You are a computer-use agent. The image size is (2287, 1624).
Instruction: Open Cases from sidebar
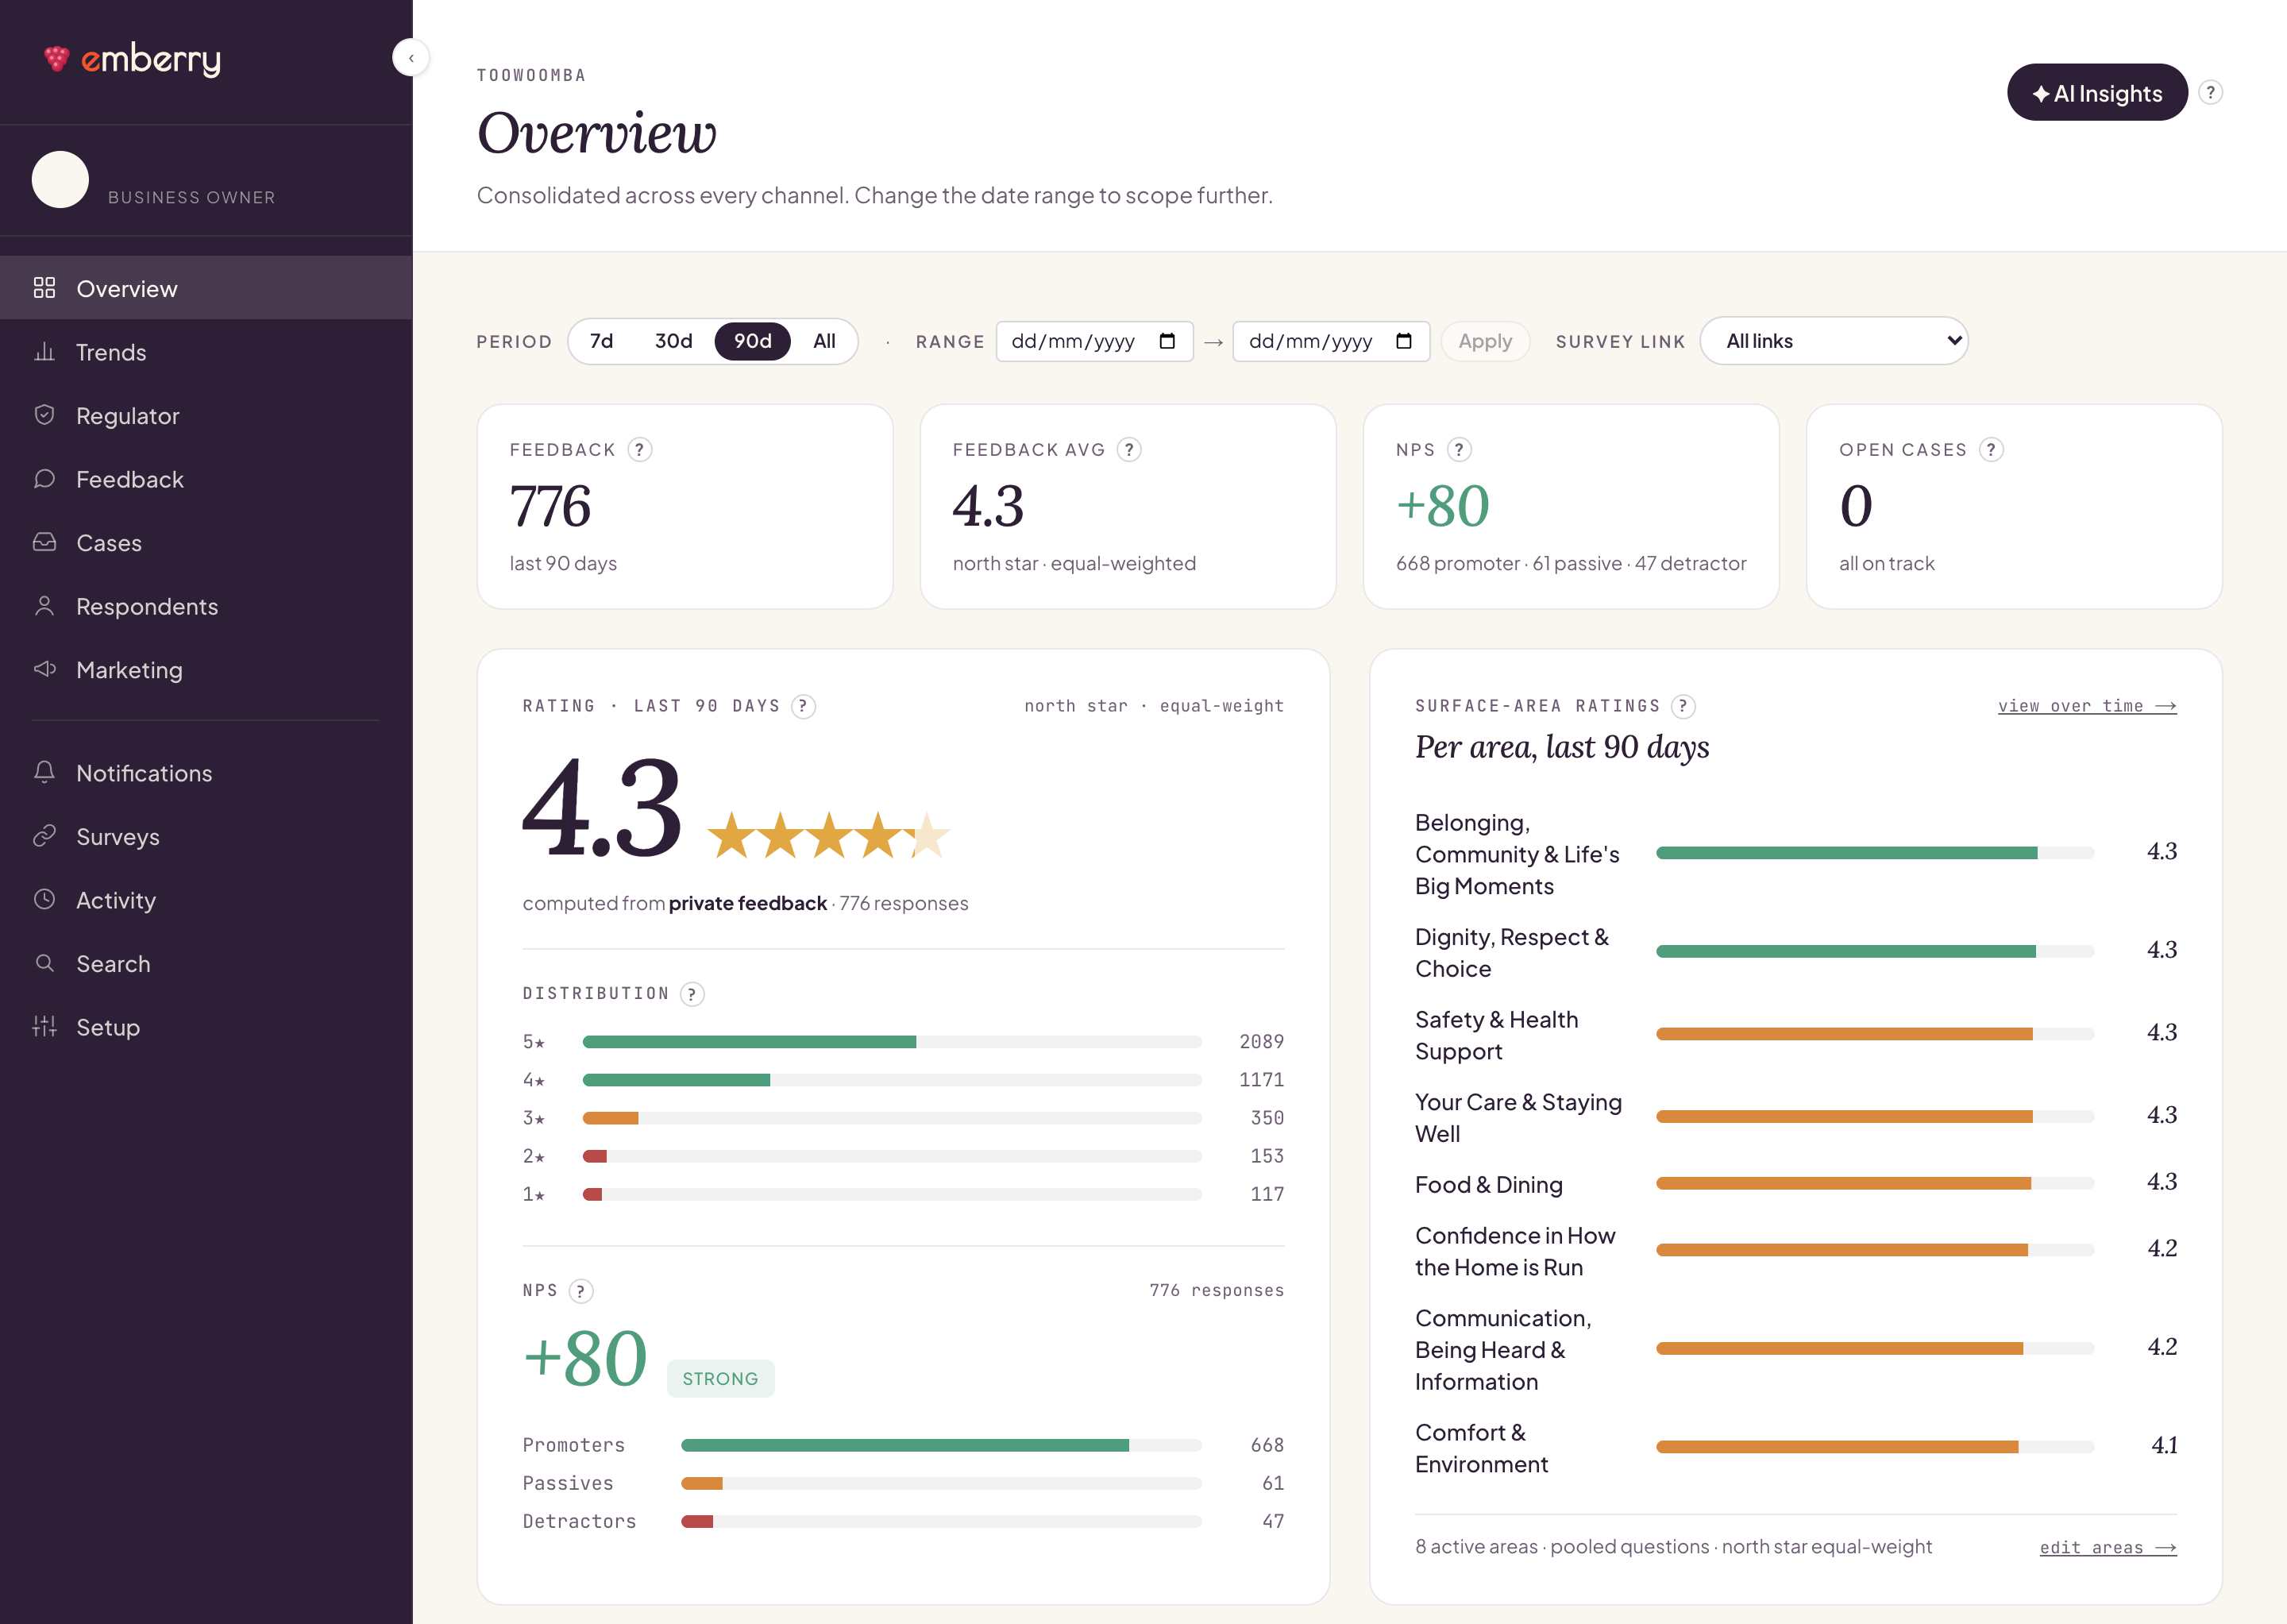[206, 542]
